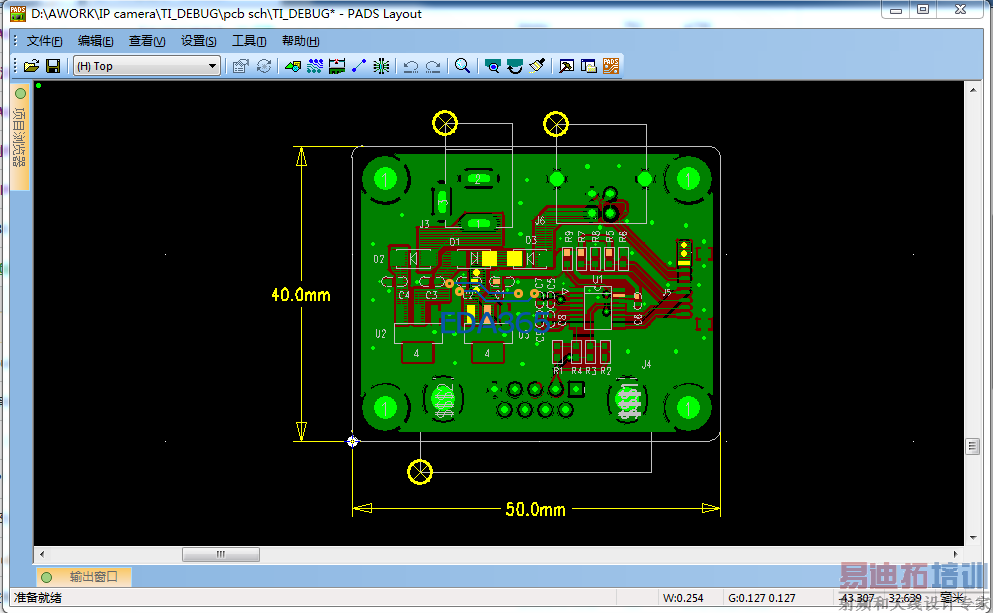The height and width of the screenshot is (613, 993).
Task: Open the (H) Top layer dropdown
Action: point(147,66)
